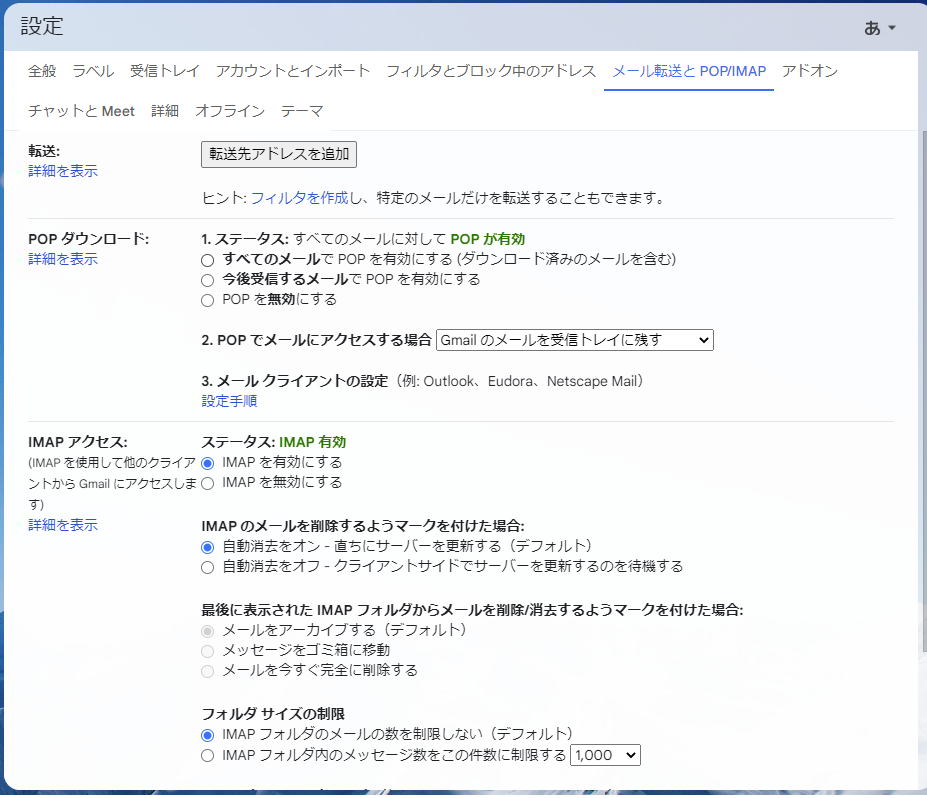Open the チャットと Meet tab

click(81, 111)
